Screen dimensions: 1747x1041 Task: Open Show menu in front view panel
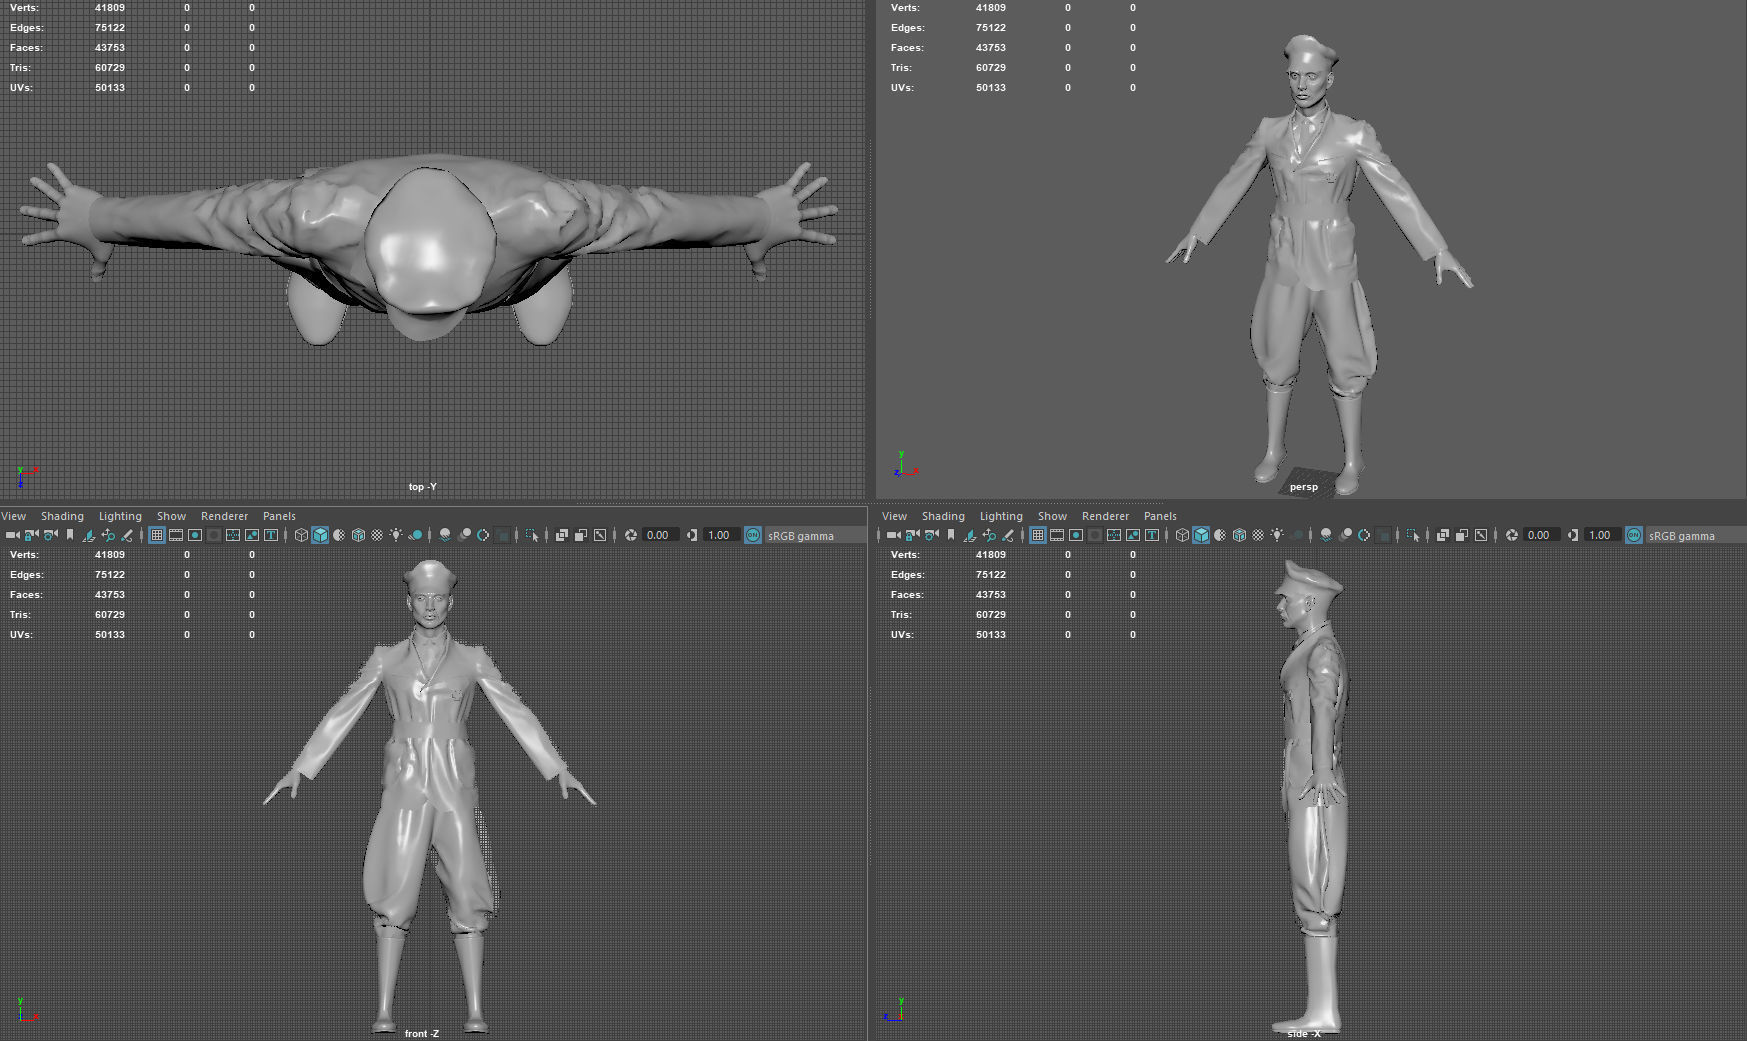[x=171, y=516]
